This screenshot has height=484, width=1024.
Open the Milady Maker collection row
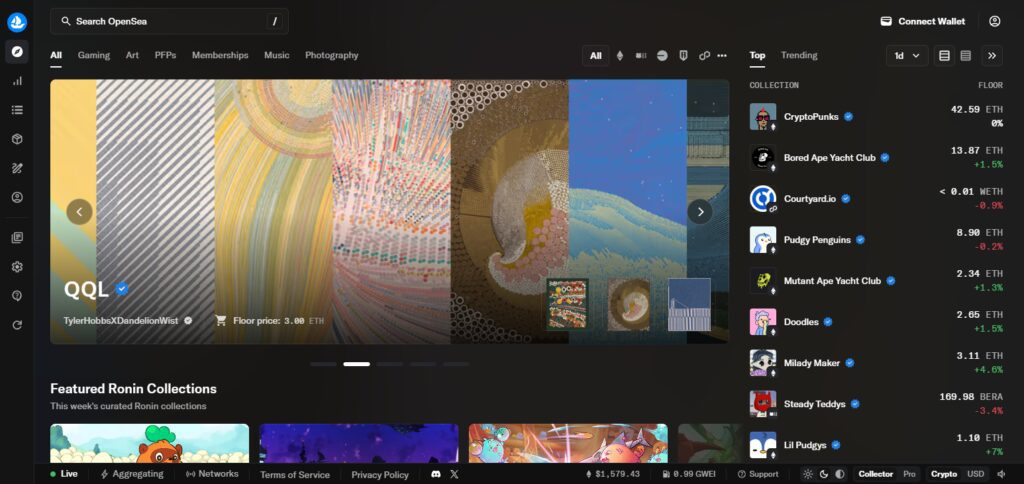876,363
